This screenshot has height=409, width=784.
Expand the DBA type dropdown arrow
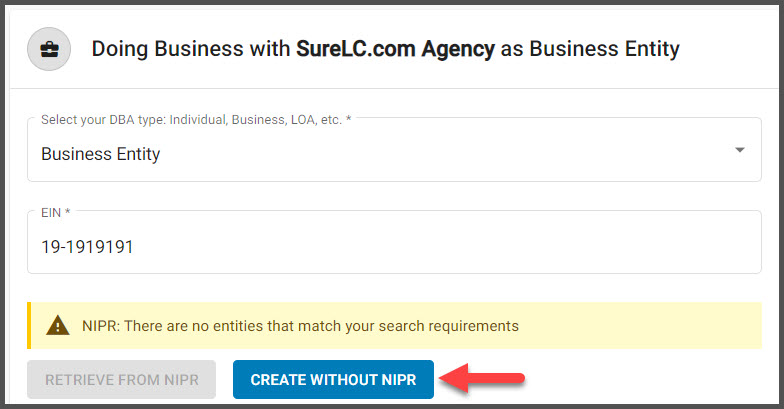(x=740, y=150)
